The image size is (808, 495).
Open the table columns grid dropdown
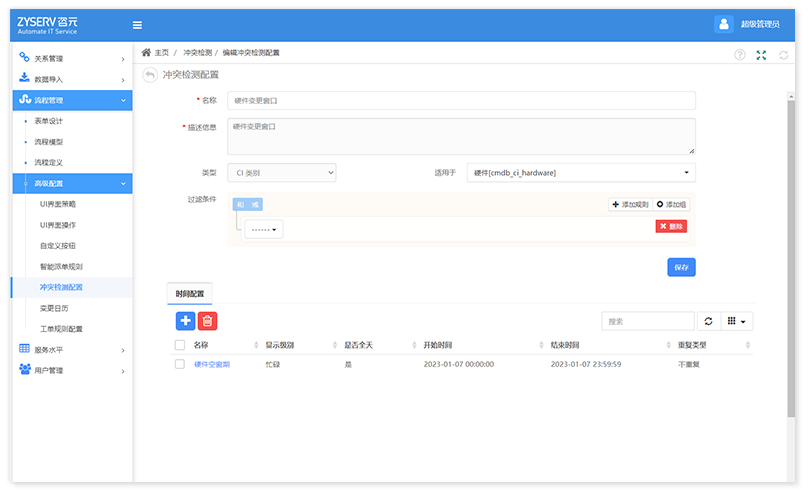738,321
